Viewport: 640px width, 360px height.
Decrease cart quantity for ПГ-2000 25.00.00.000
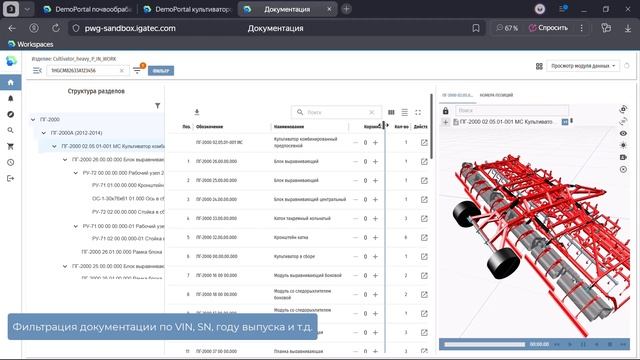[x=356, y=180]
